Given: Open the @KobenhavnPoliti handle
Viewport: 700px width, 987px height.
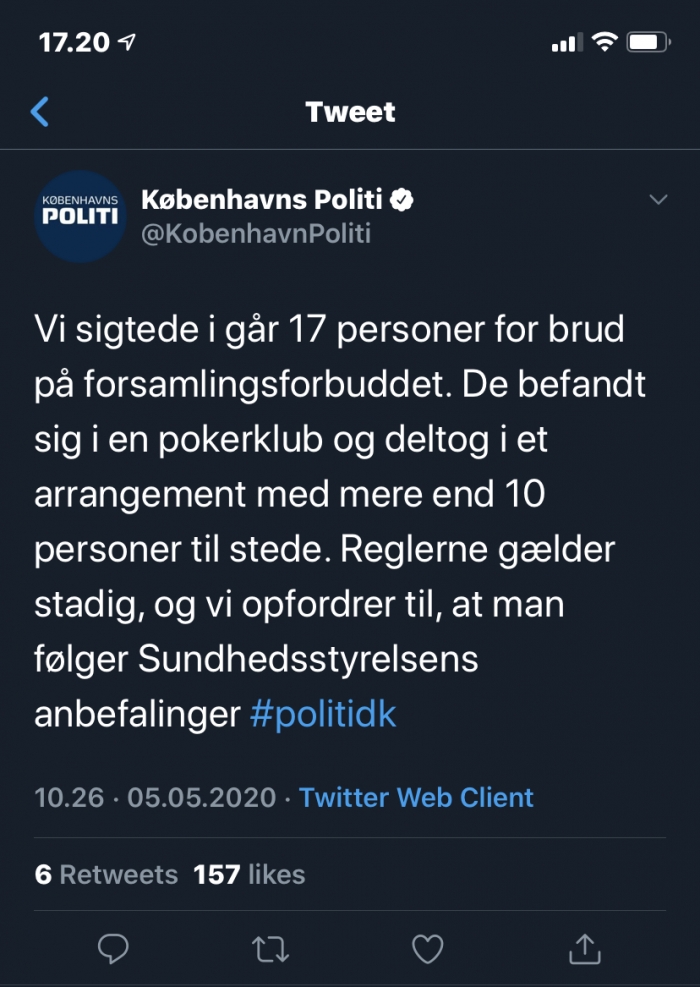Looking at the screenshot, I should 256,234.
